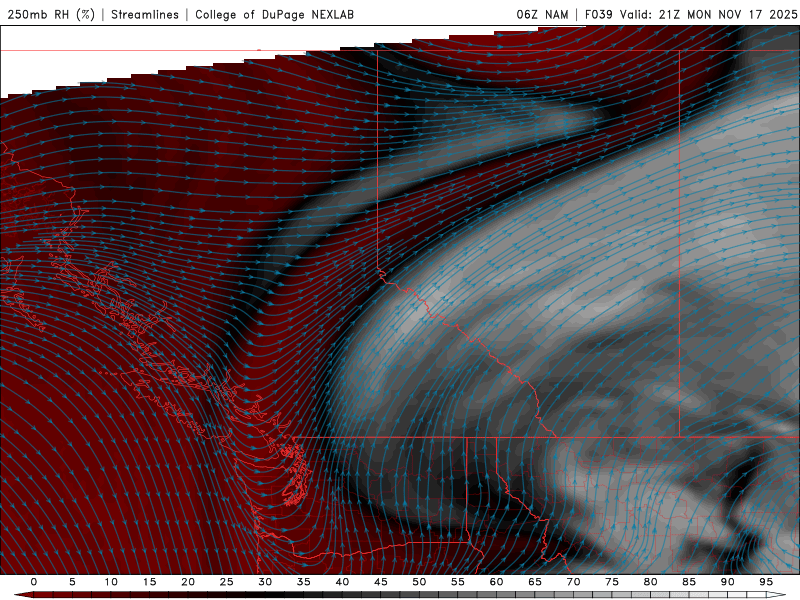Click the "95" value on color scale
Viewport: 800px width, 600px height.
(x=766, y=582)
